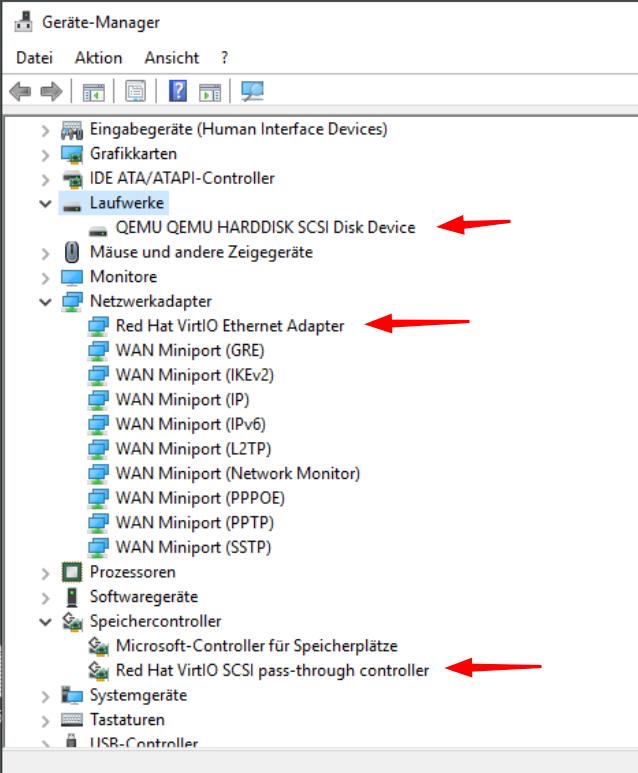638x773 pixels.
Task: Select WAN Miniport (L2TP)
Action: (x=193, y=449)
